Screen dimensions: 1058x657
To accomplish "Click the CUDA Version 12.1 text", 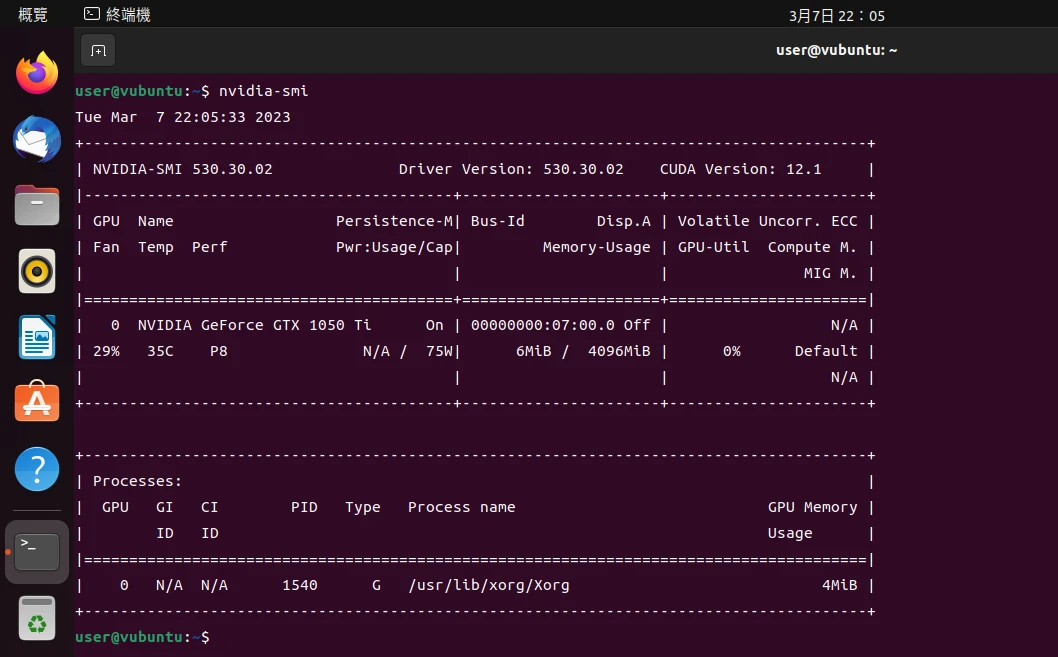I will [x=740, y=169].
